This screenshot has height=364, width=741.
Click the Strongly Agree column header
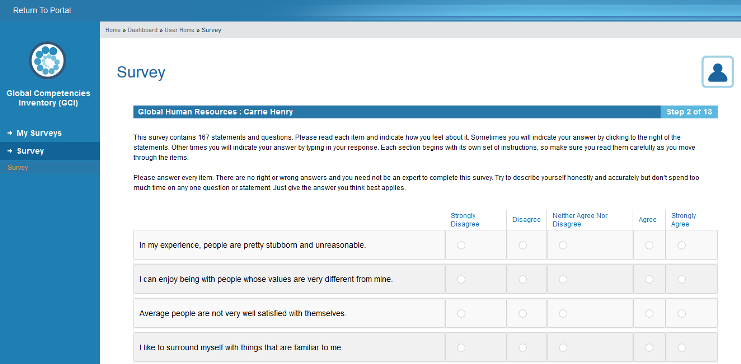pyautogui.click(x=683, y=220)
